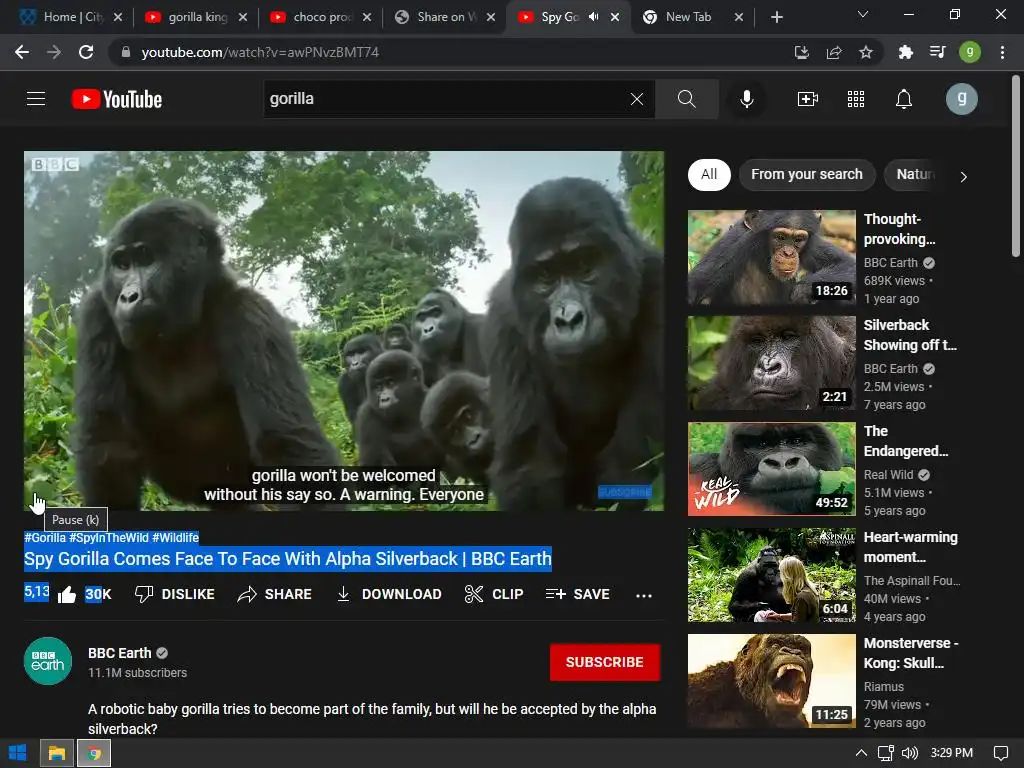Open volume control in system tray
Screen dimensions: 1024x768
(909, 753)
